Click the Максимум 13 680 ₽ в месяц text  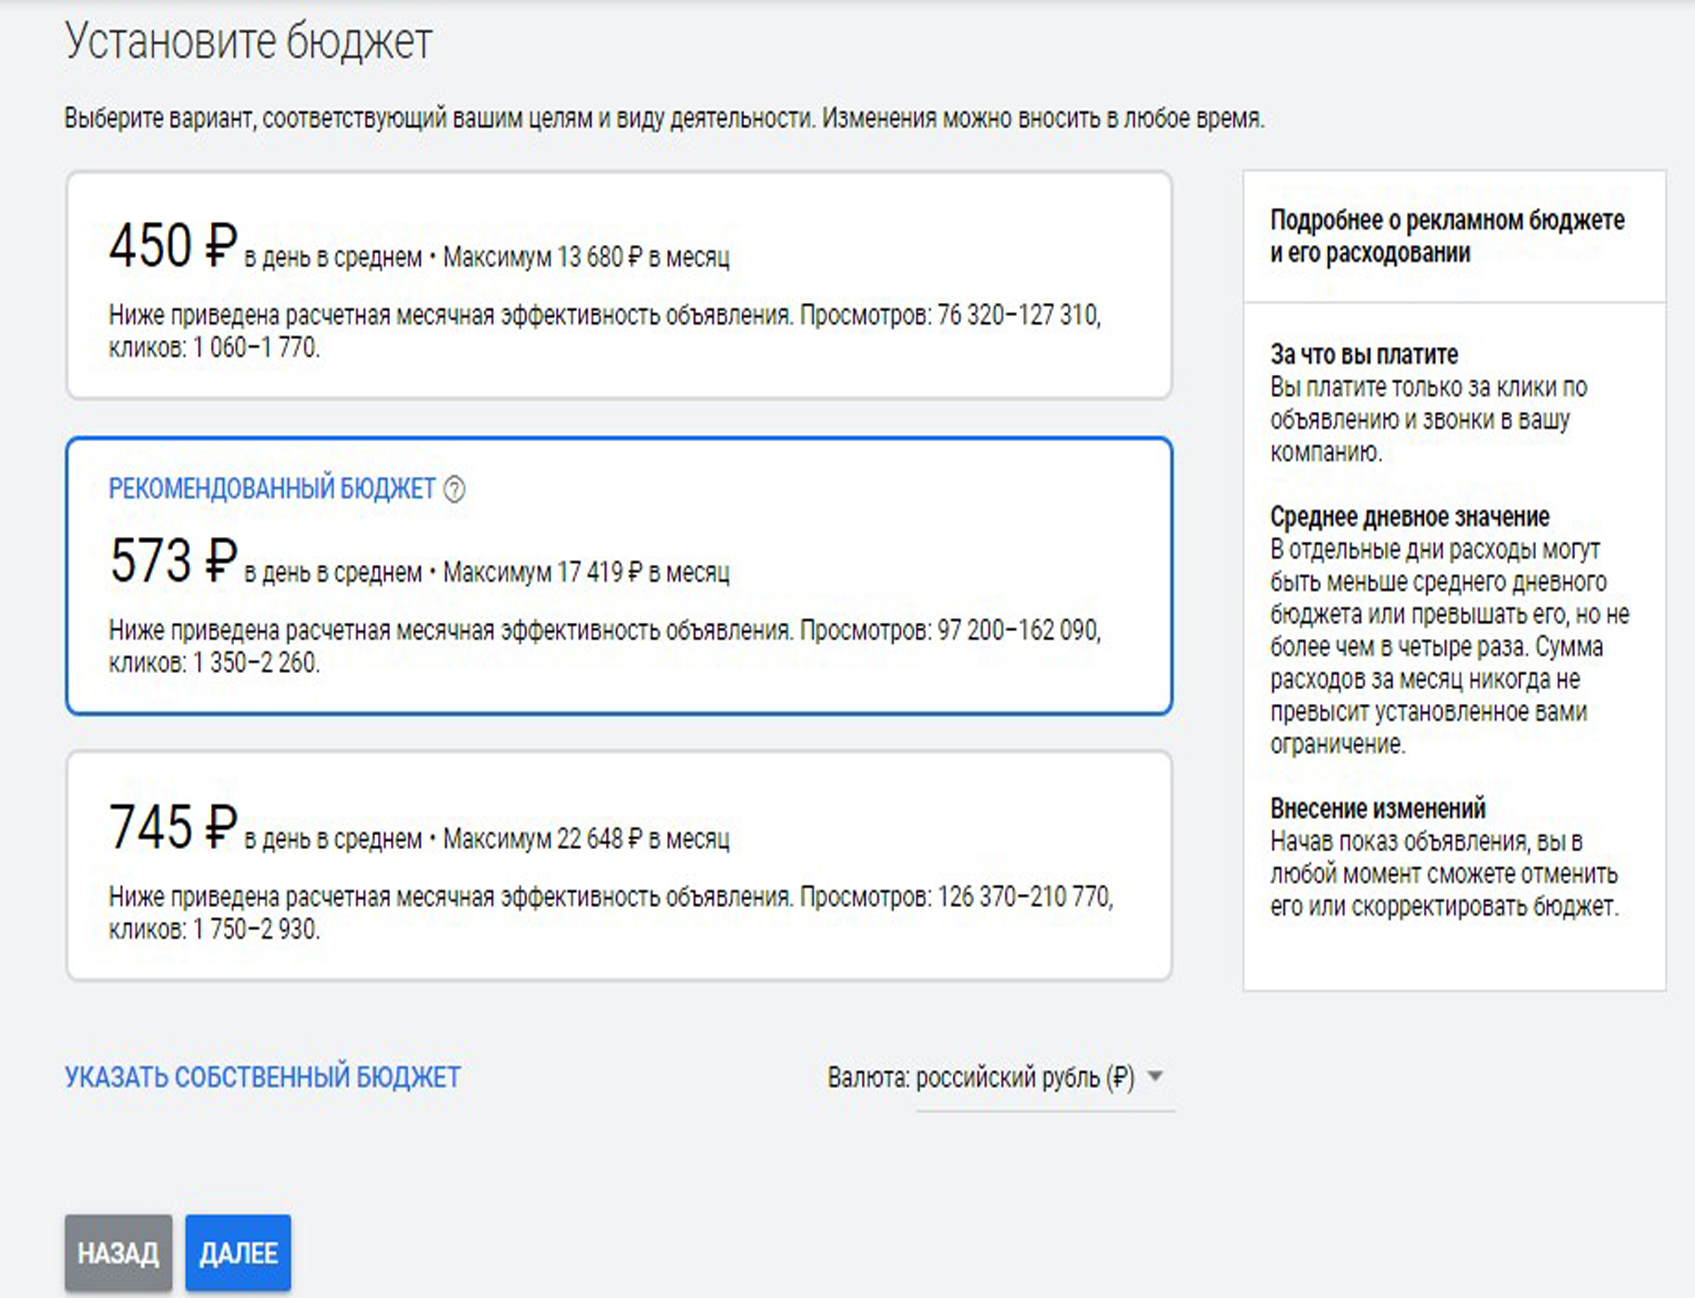[586, 258]
